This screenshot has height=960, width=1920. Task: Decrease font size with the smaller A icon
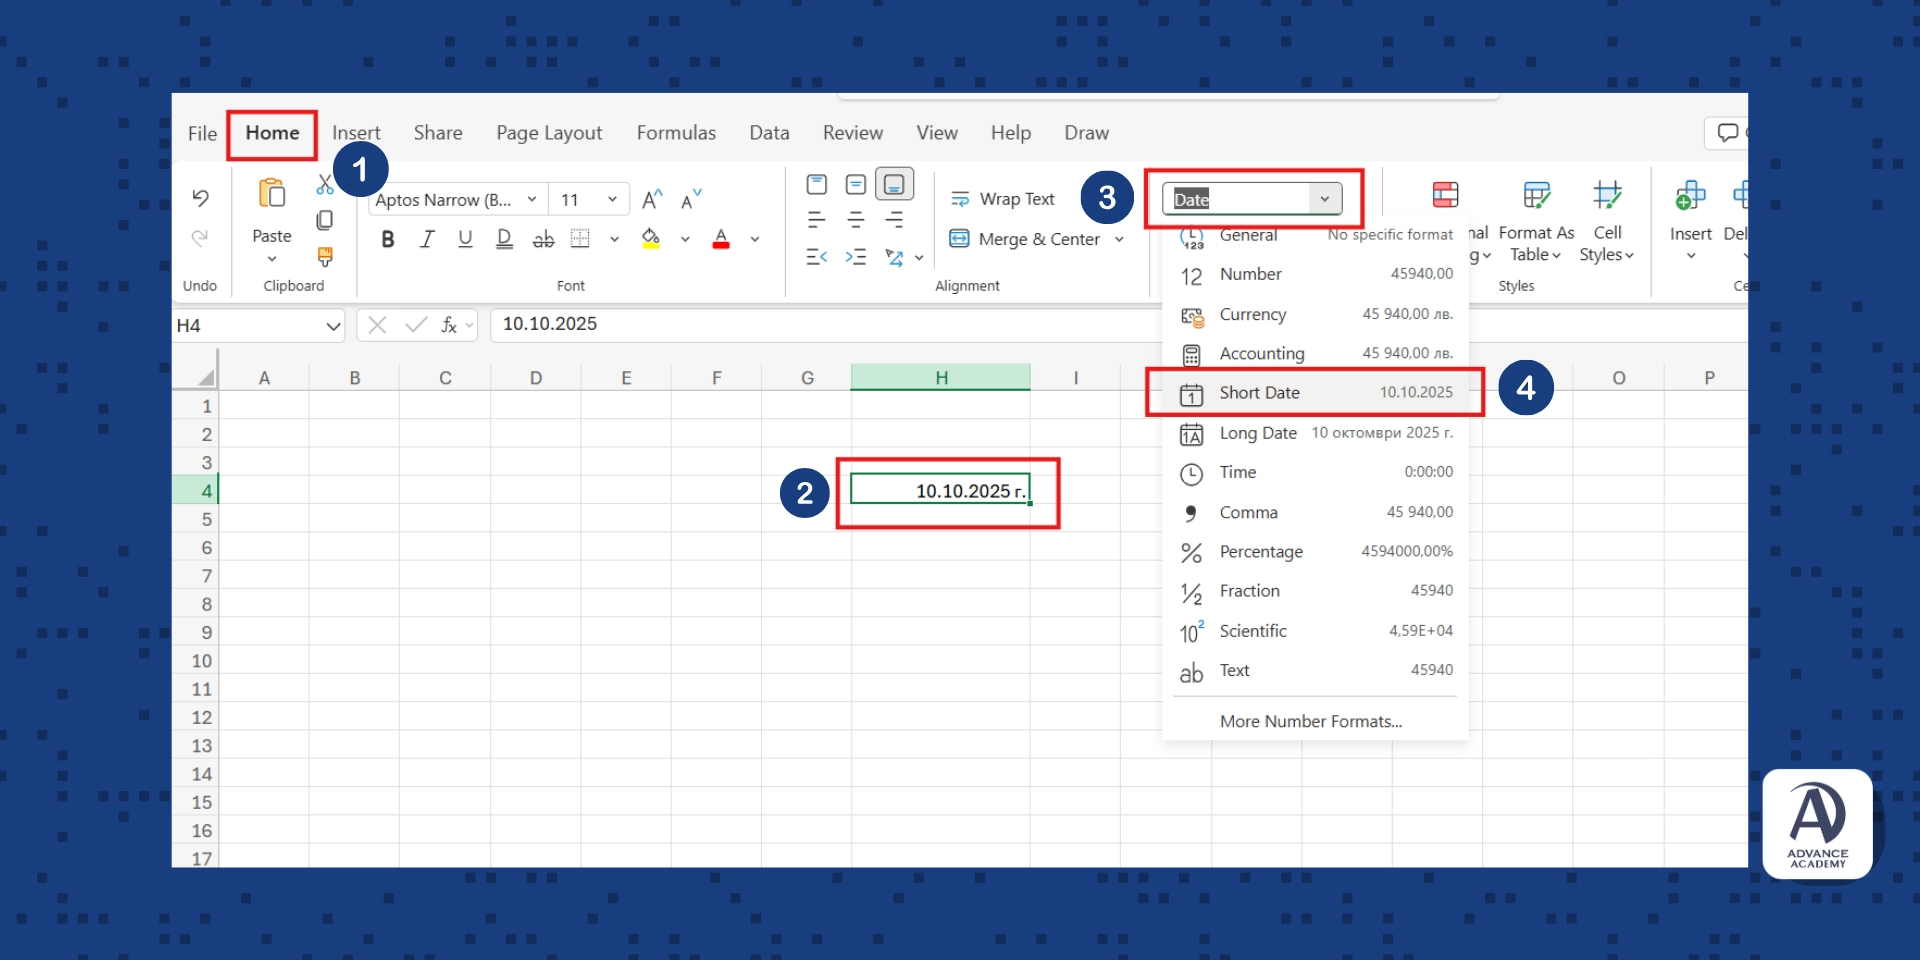point(691,200)
